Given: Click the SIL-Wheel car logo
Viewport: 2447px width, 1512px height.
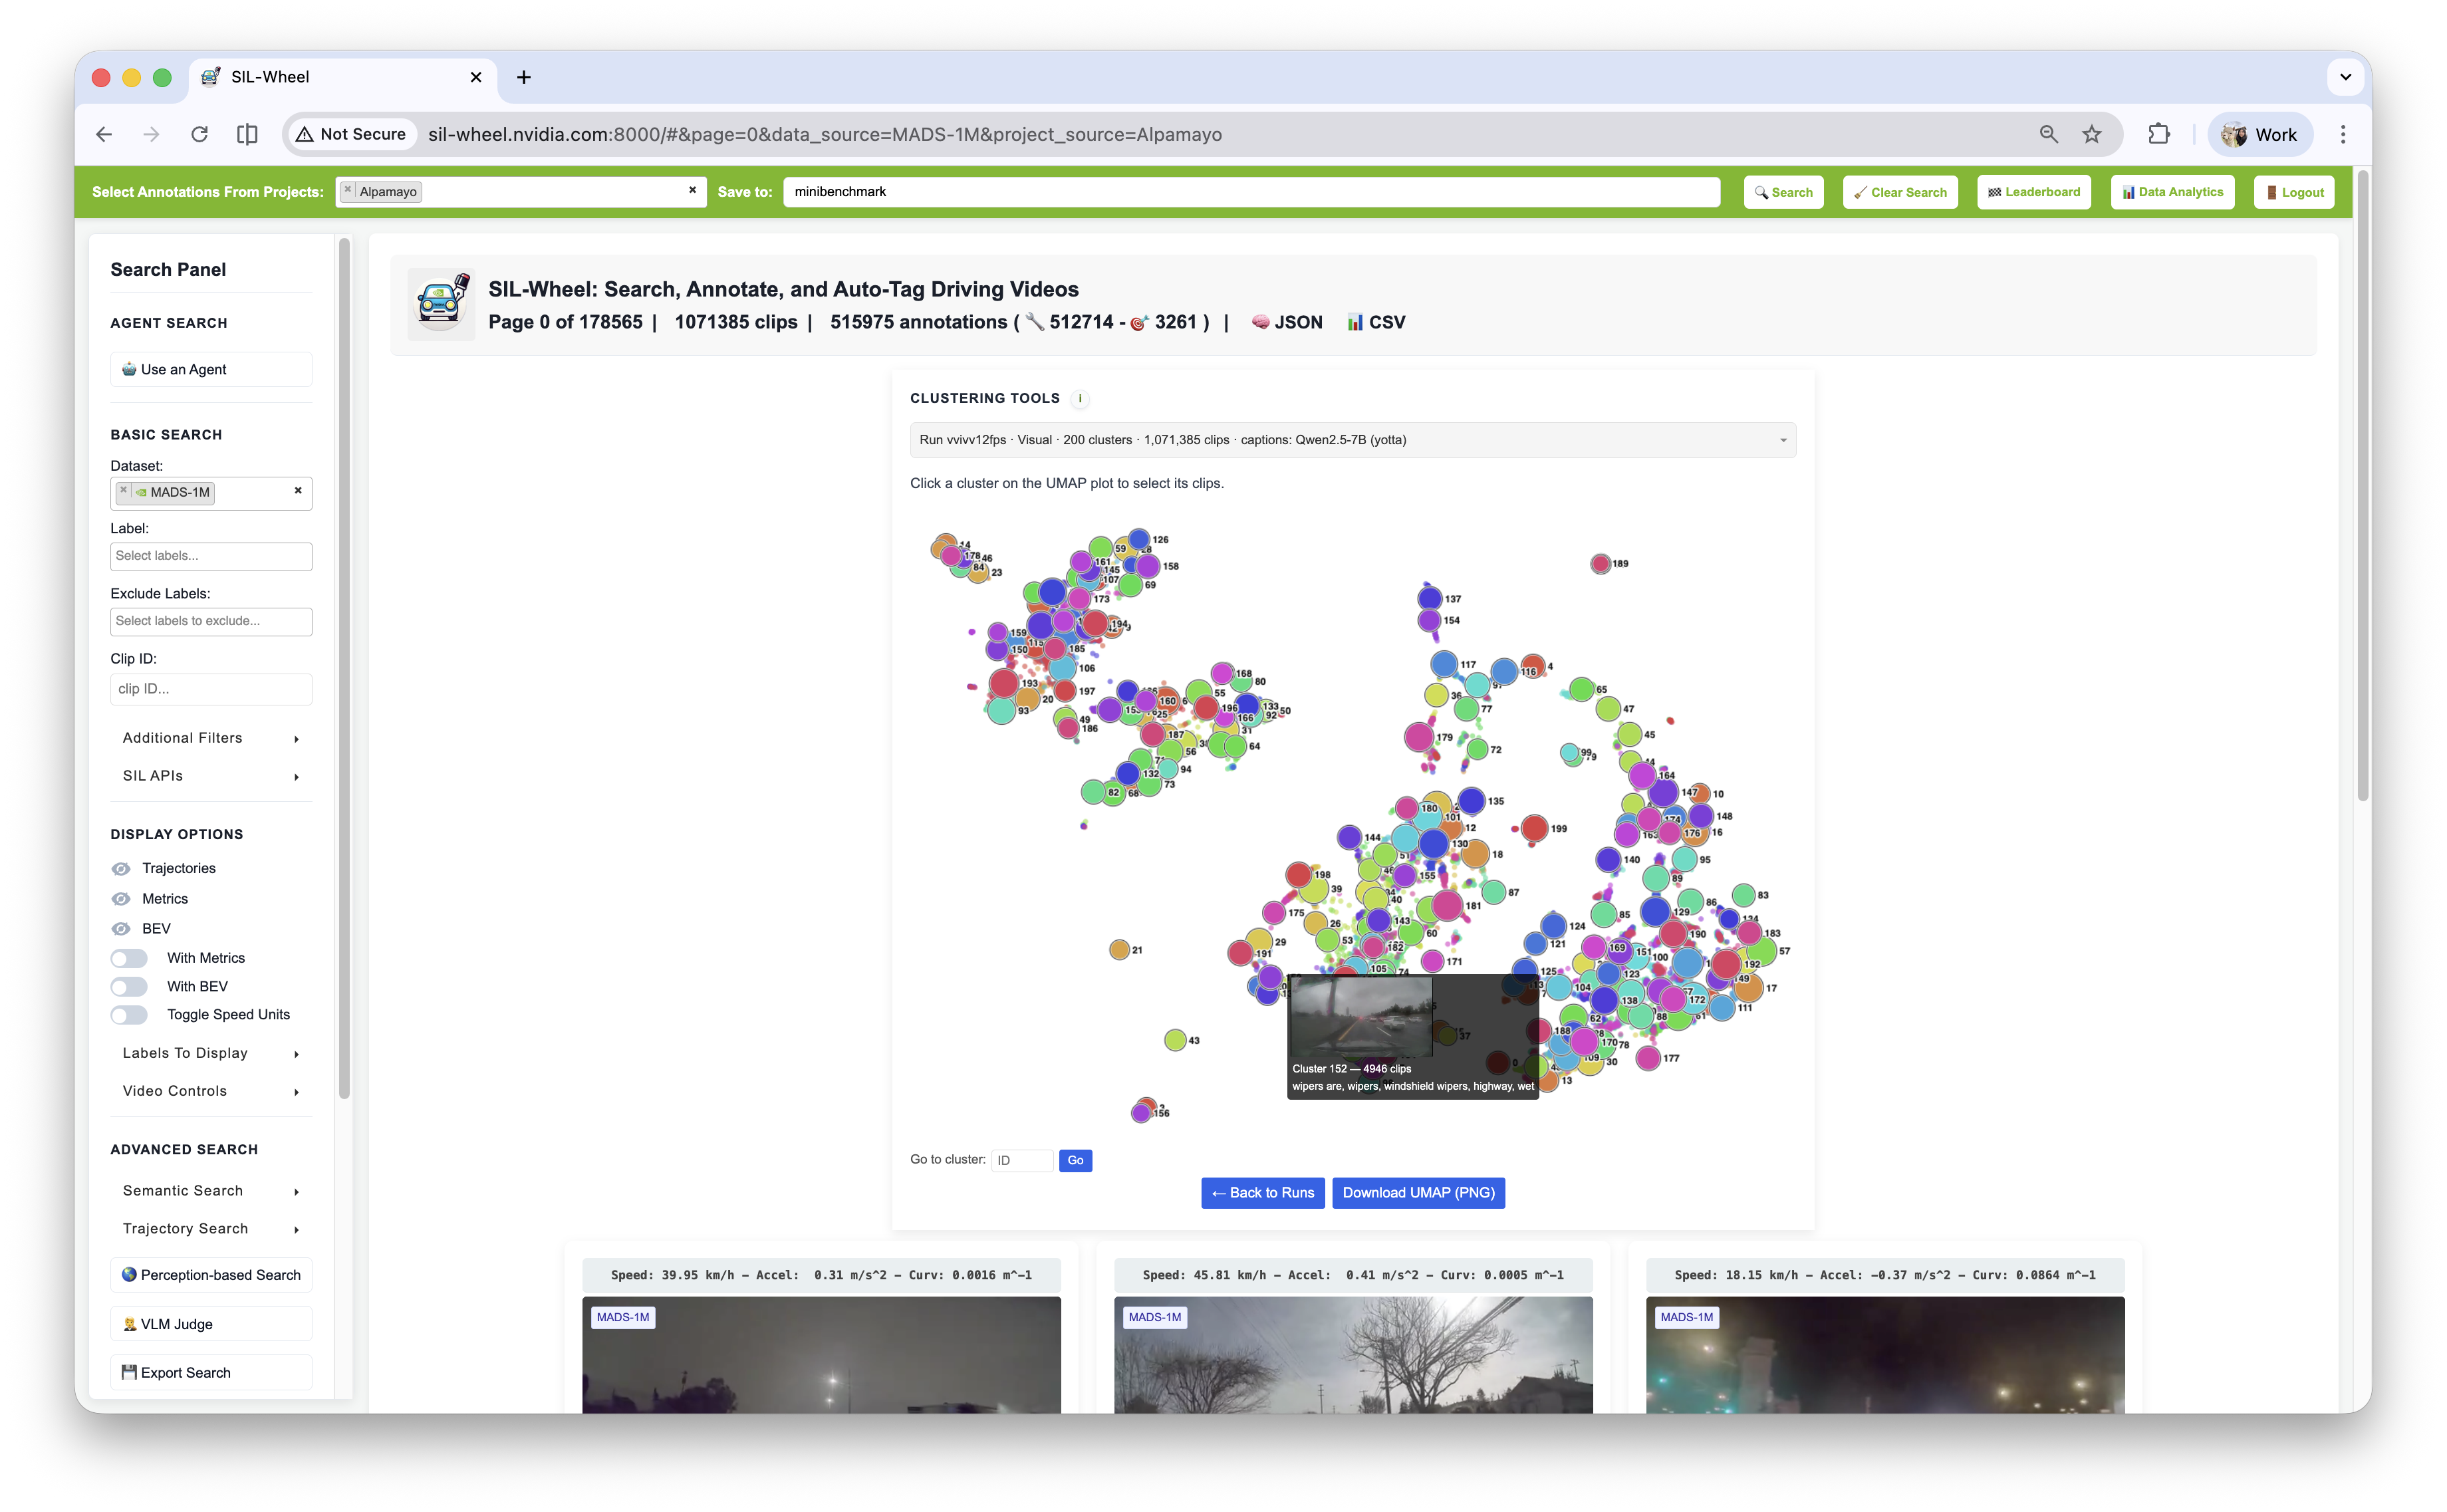Looking at the screenshot, I should point(442,304).
